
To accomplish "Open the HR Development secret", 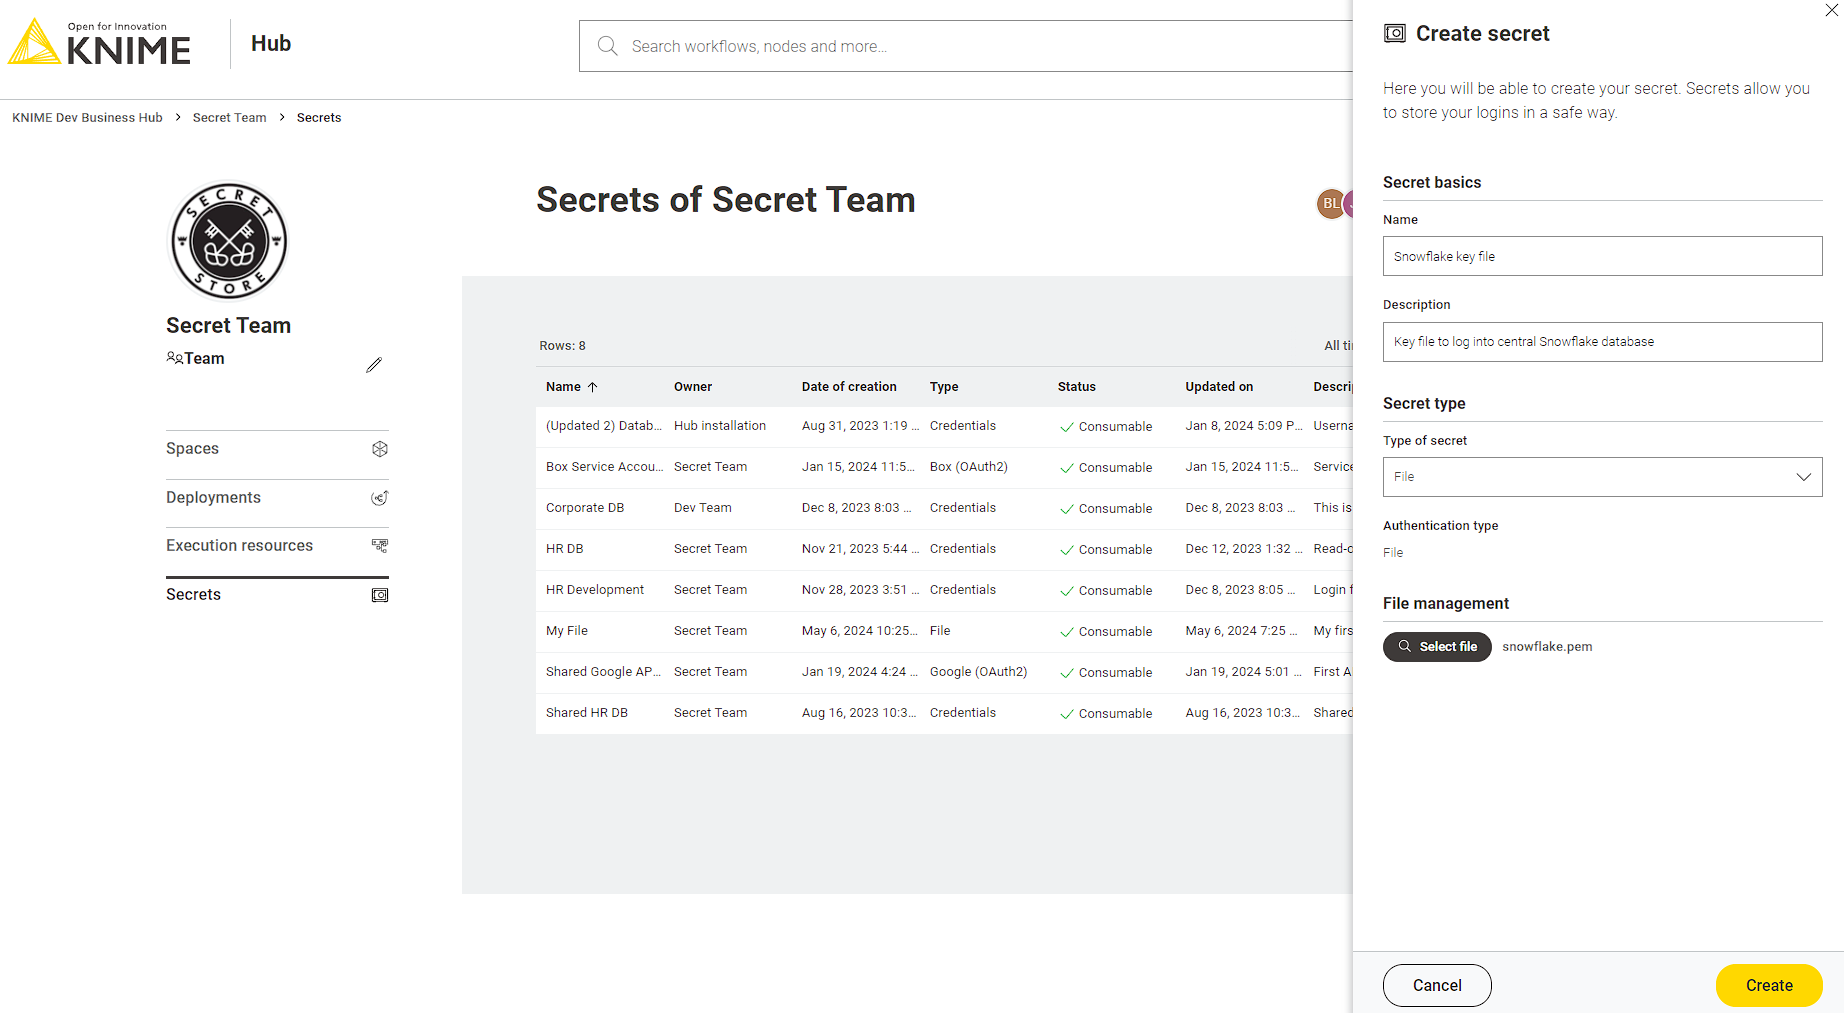I will point(595,590).
